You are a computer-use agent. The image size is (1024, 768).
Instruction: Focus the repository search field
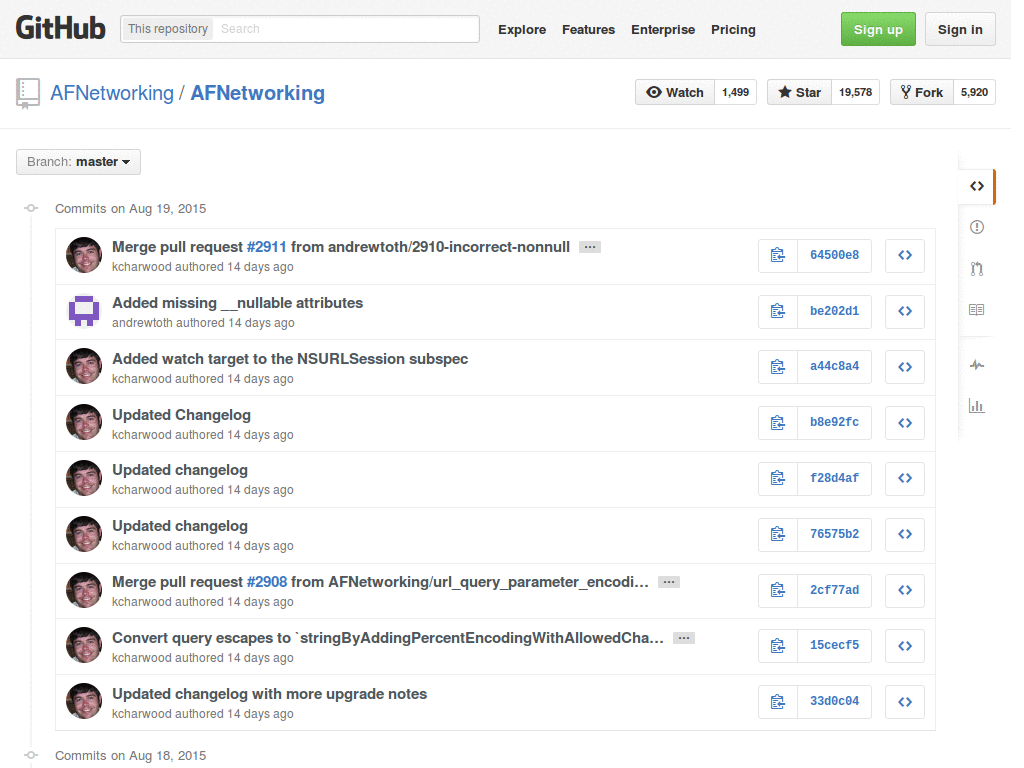pyautogui.click(x=346, y=29)
